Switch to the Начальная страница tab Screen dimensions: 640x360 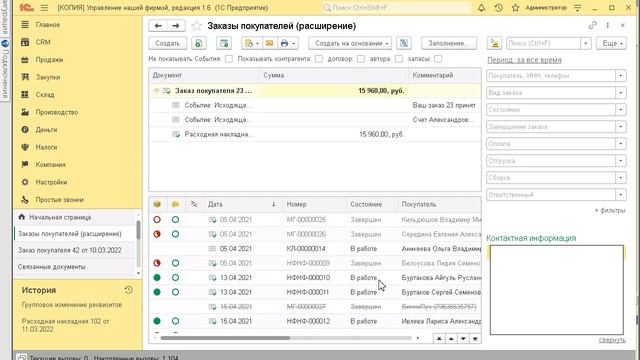[x=75, y=217]
